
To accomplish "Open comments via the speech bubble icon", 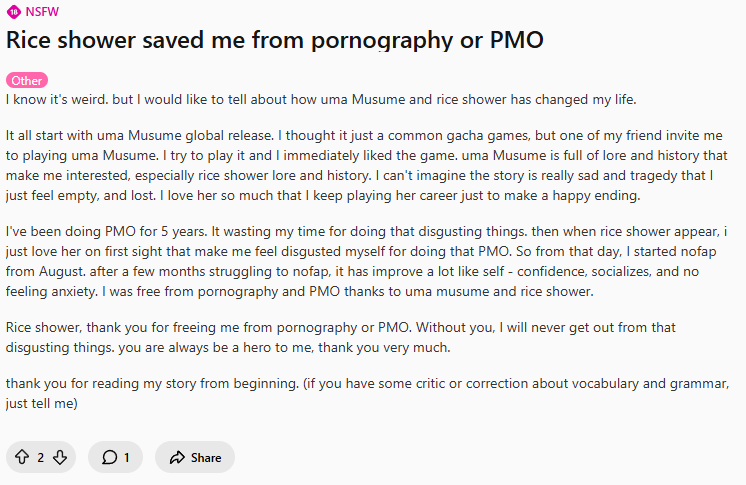I will click(x=109, y=457).
